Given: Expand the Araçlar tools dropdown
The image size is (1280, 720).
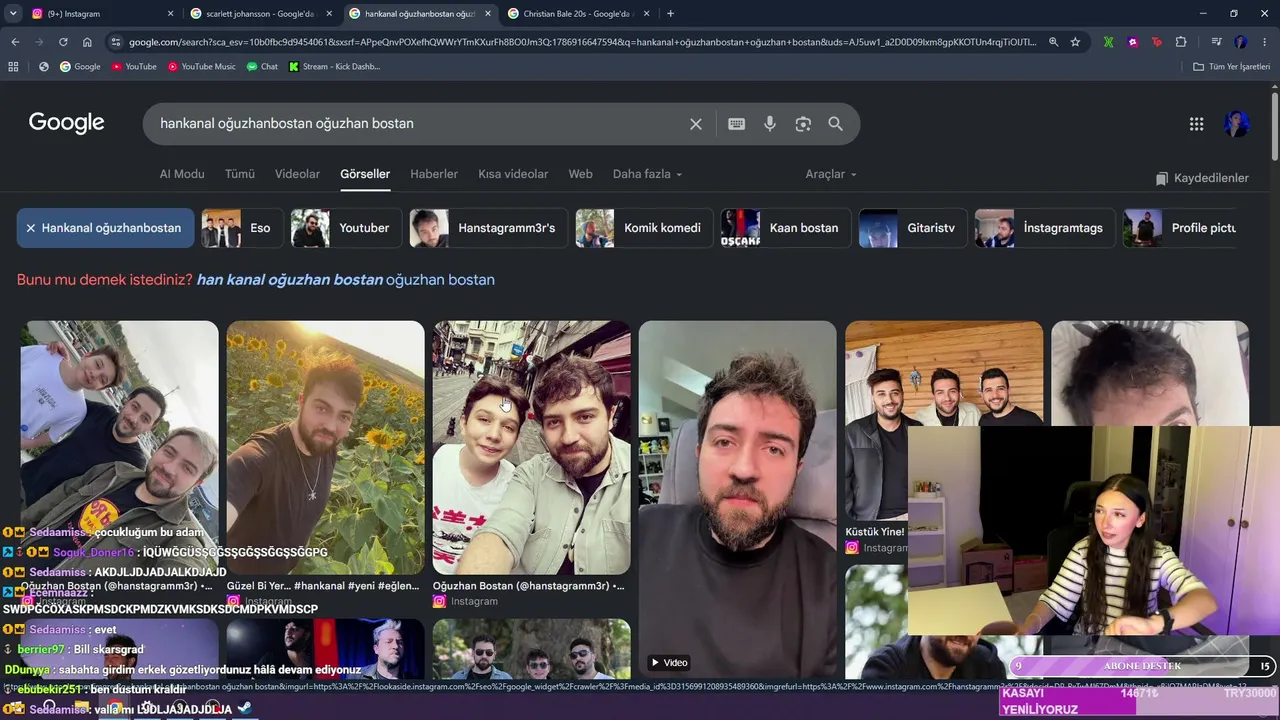Looking at the screenshot, I should [x=831, y=174].
